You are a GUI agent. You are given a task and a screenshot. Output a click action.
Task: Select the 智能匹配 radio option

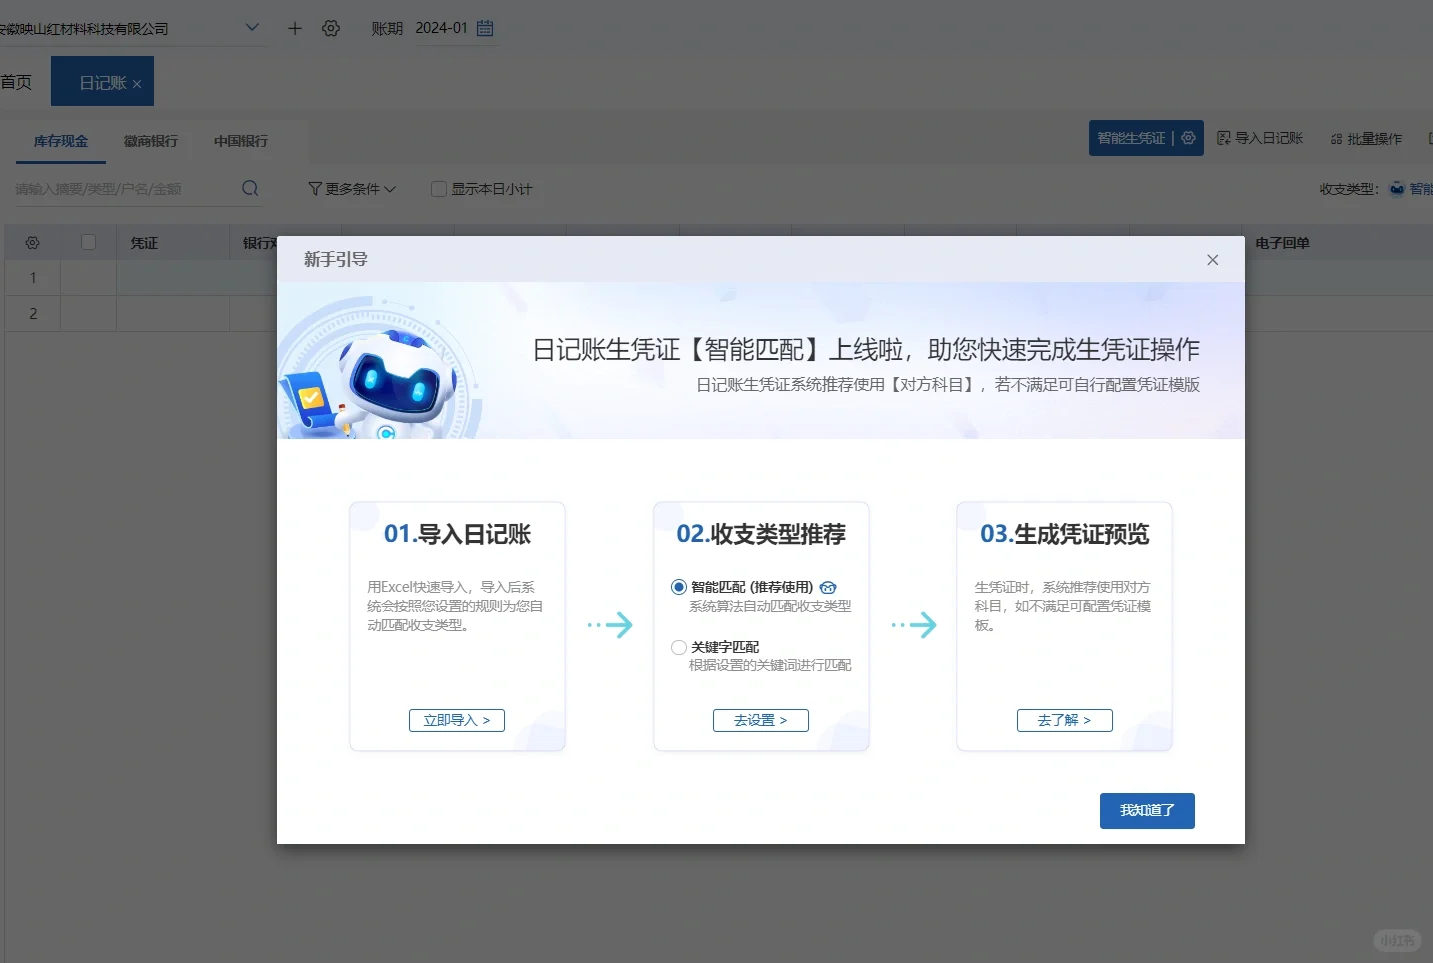[678, 587]
